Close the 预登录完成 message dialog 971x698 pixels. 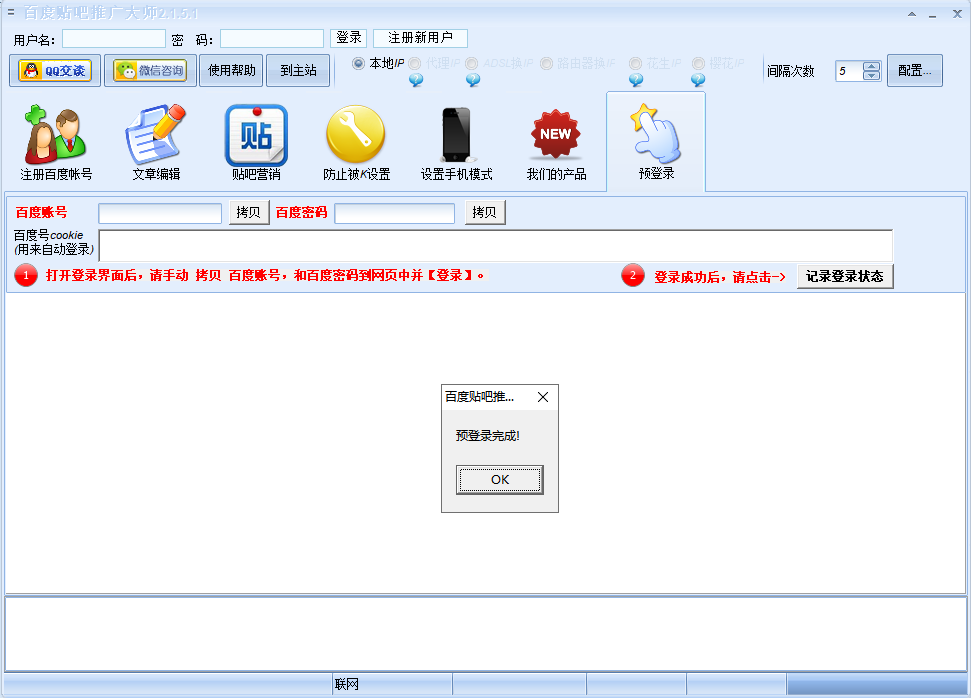click(543, 397)
